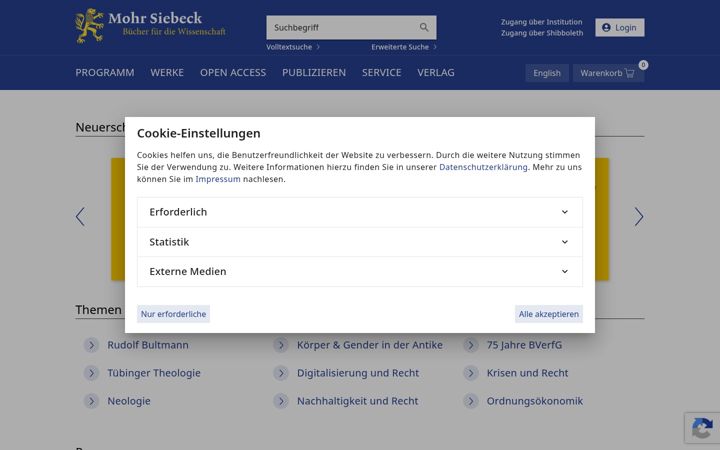The height and width of the screenshot is (450, 720).
Task: Open Körper & Gender in der Antike link
Action: [370, 345]
